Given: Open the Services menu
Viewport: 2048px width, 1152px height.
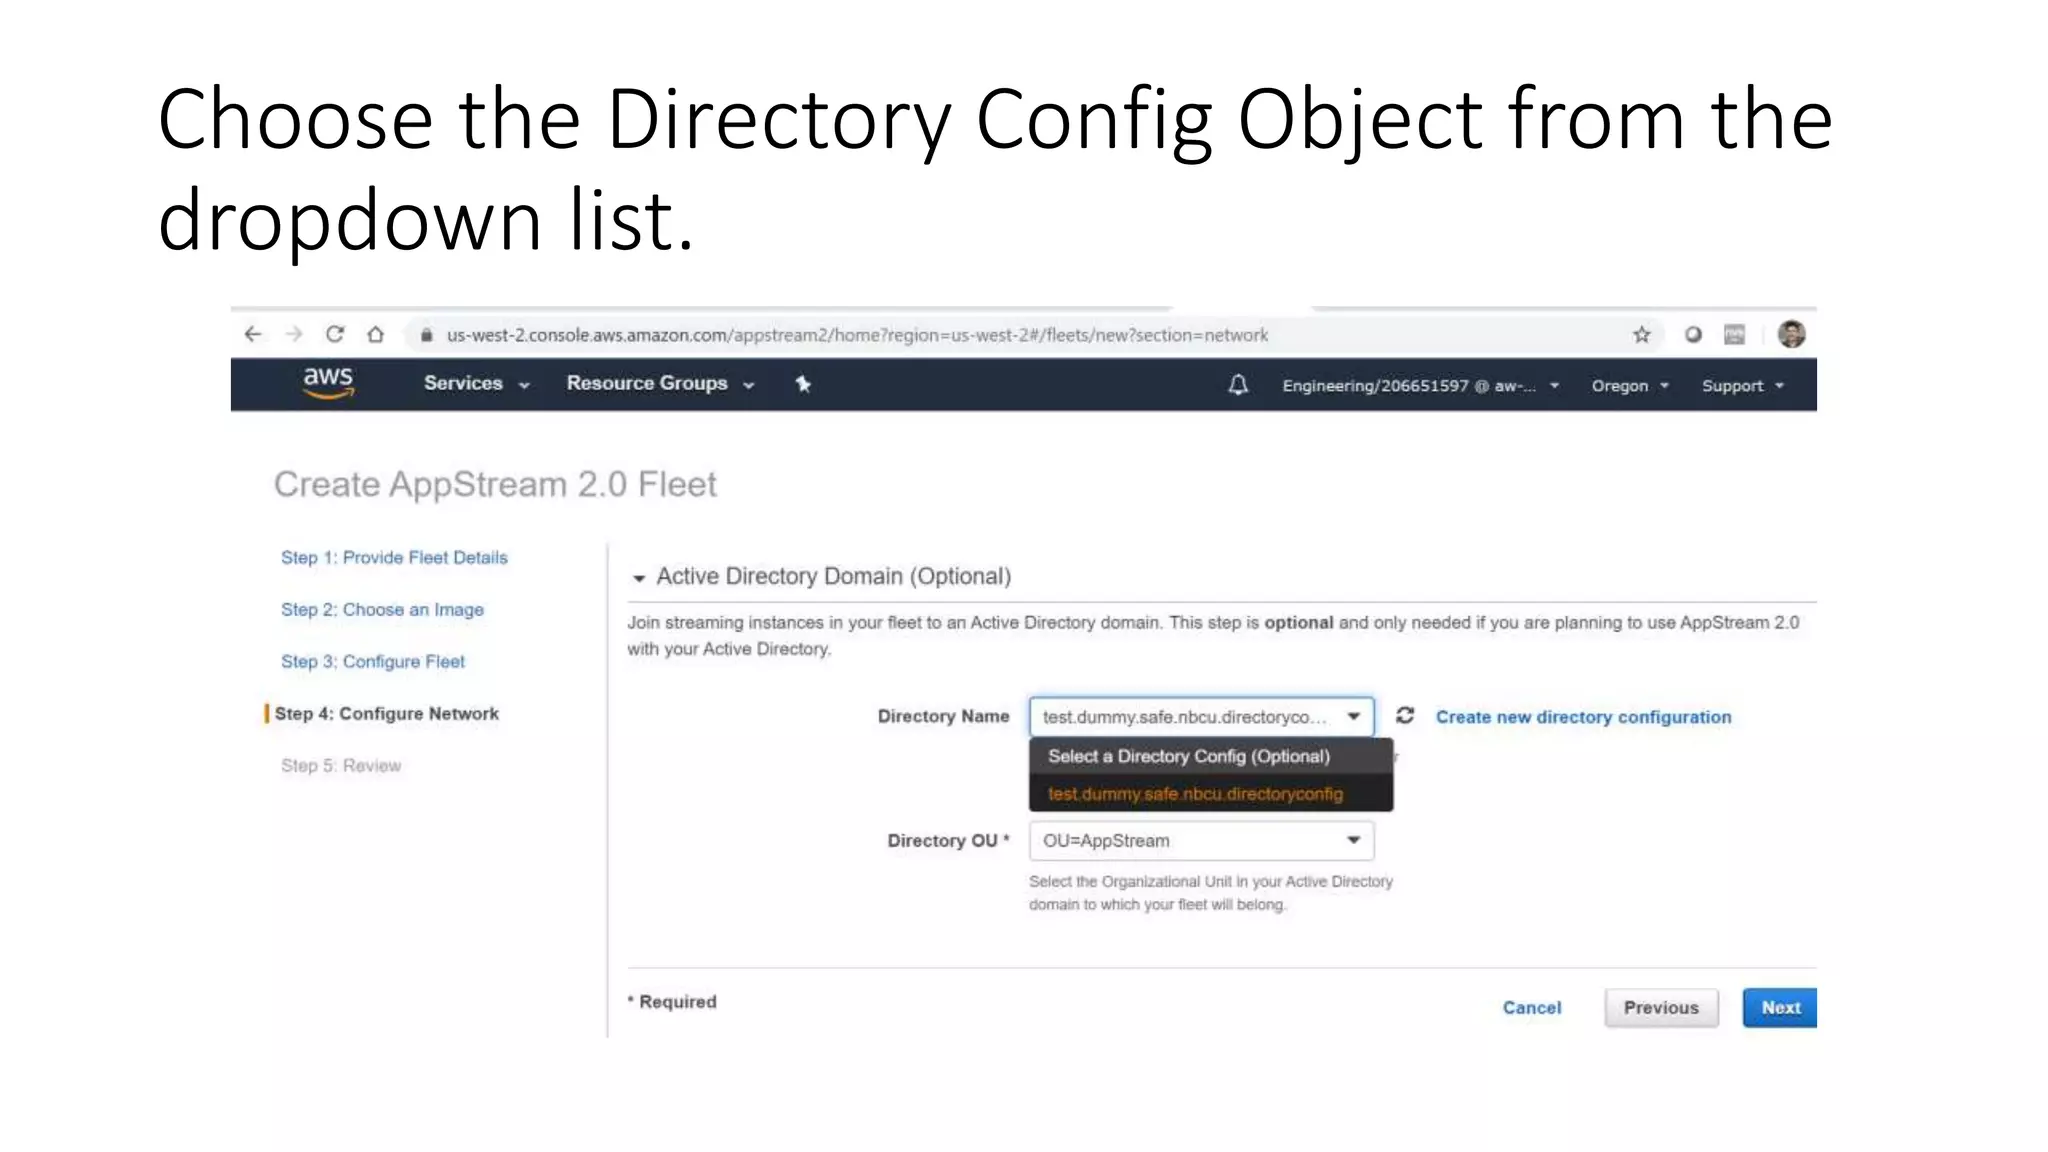Looking at the screenshot, I should 476,383.
